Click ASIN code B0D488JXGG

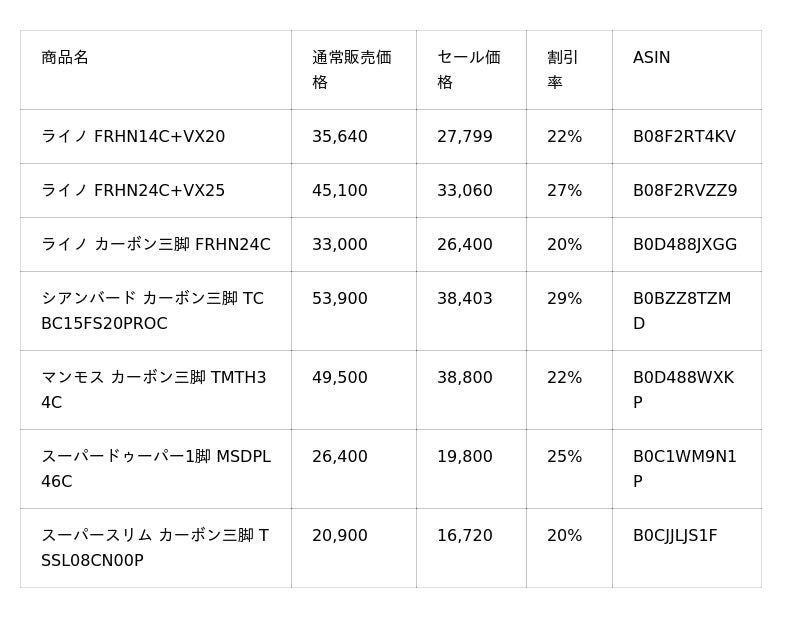[x=685, y=245]
